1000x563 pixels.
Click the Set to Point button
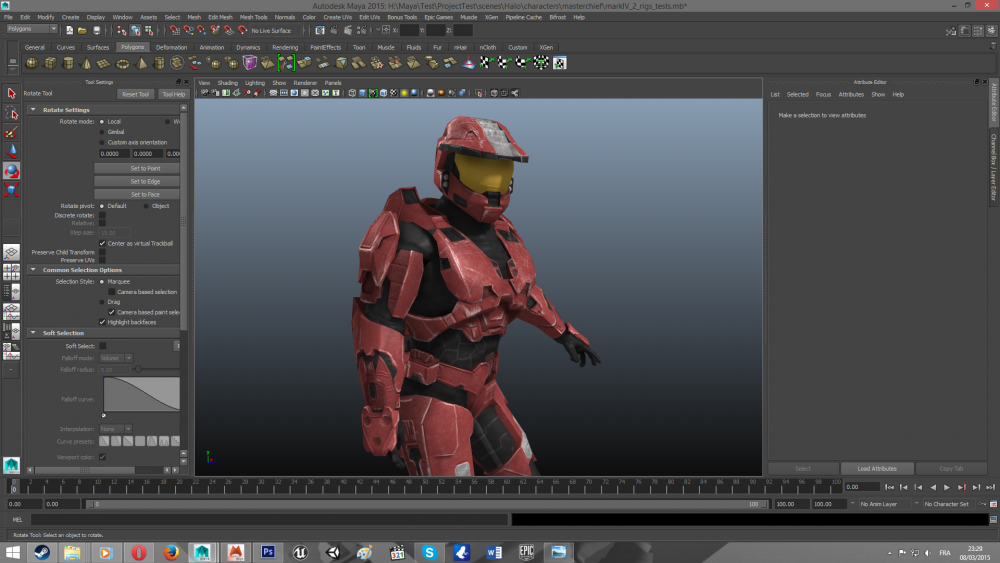click(137, 168)
